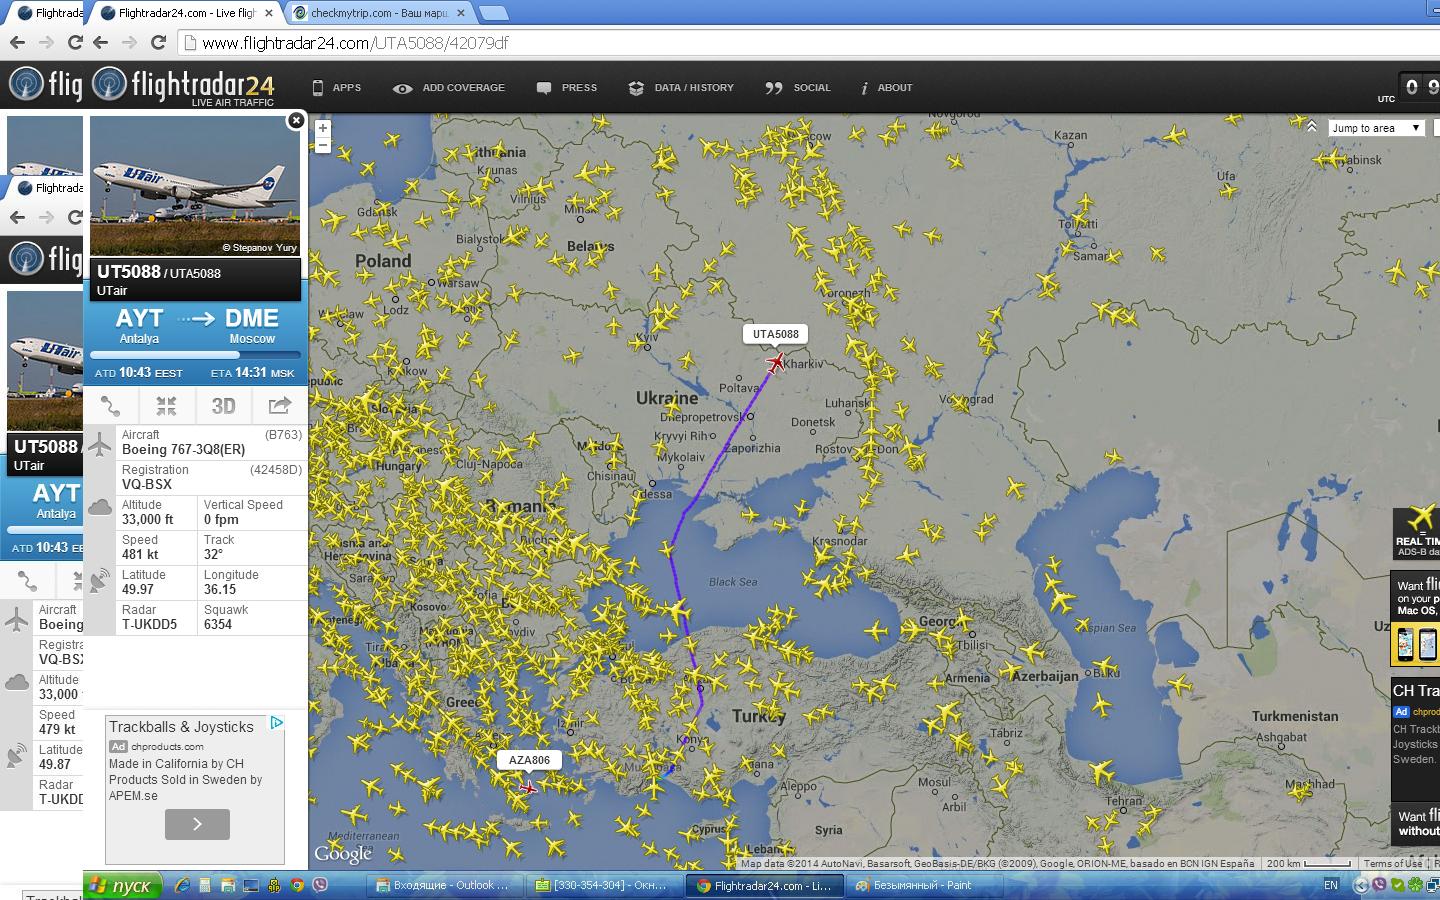Switch to the checkmytrip.com browser tab
The image size is (1440, 900).
(378, 13)
